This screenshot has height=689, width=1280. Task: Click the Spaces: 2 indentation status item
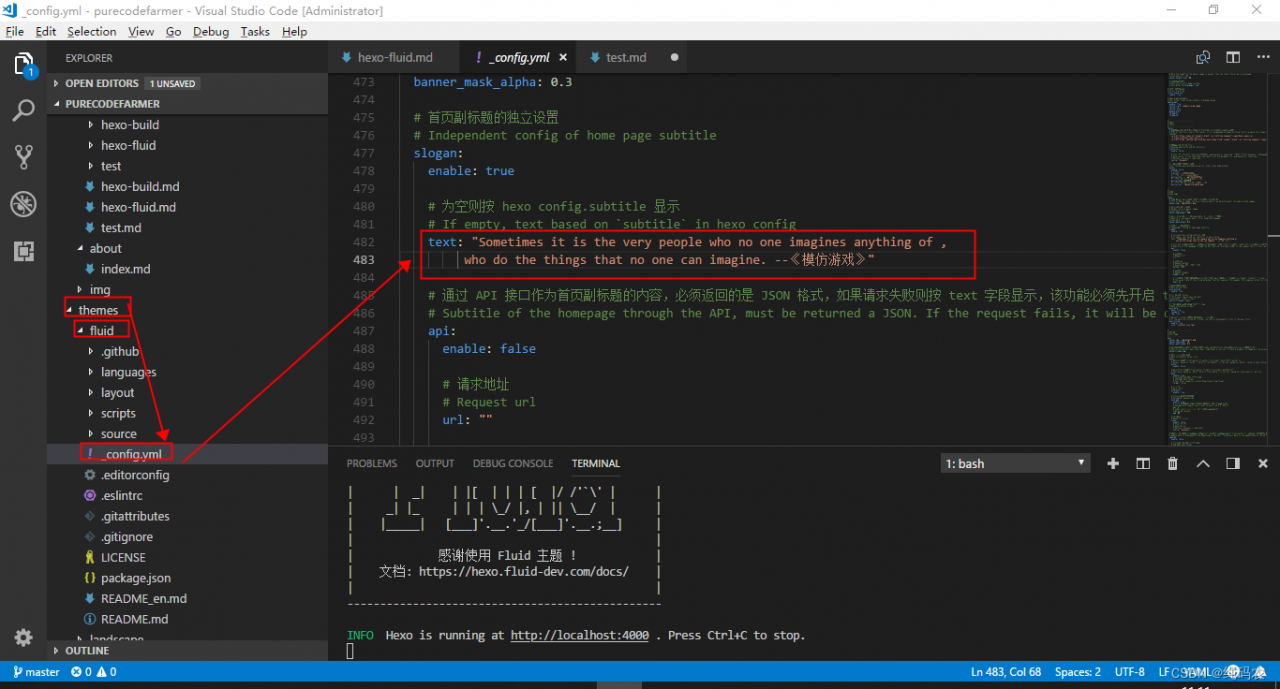(x=1078, y=672)
